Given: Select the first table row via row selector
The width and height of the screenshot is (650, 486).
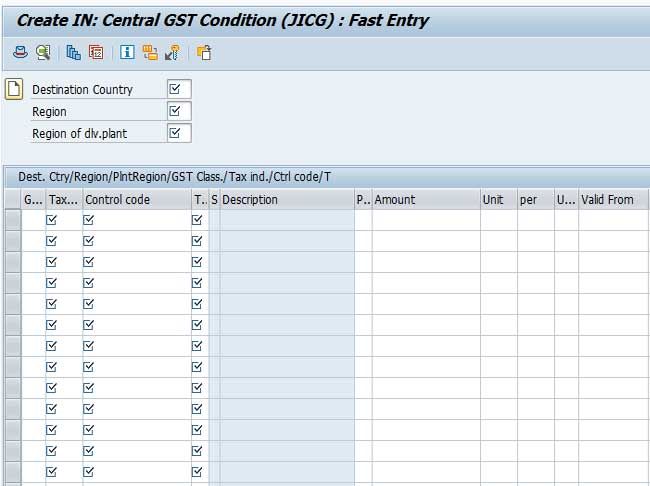Looking at the screenshot, I should click(13, 220).
